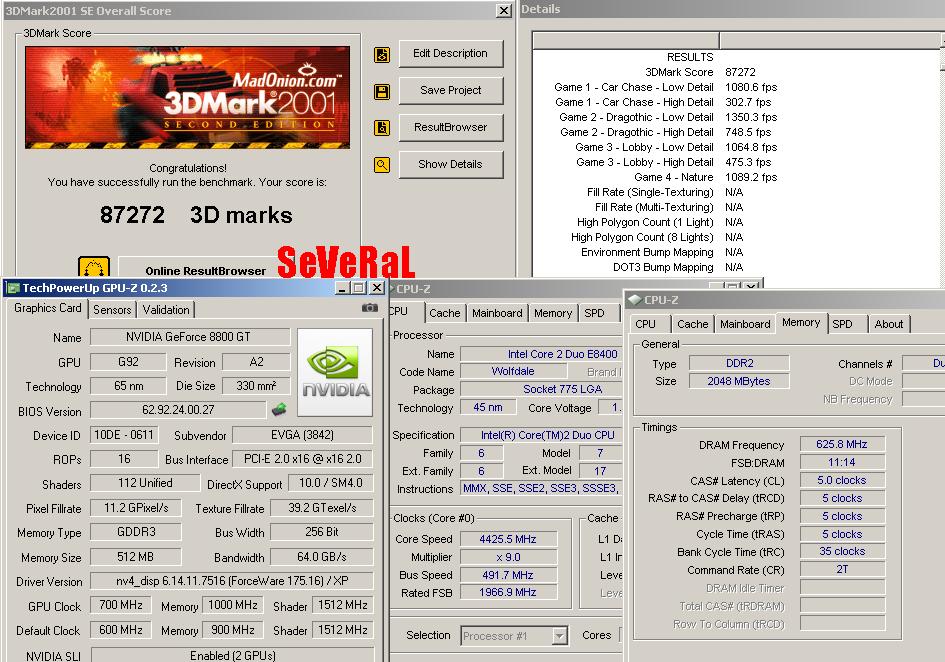This screenshot has height=662, width=945.
Task: Open Mainboard tab in back CPU-Z window
Action: click(497, 313)
